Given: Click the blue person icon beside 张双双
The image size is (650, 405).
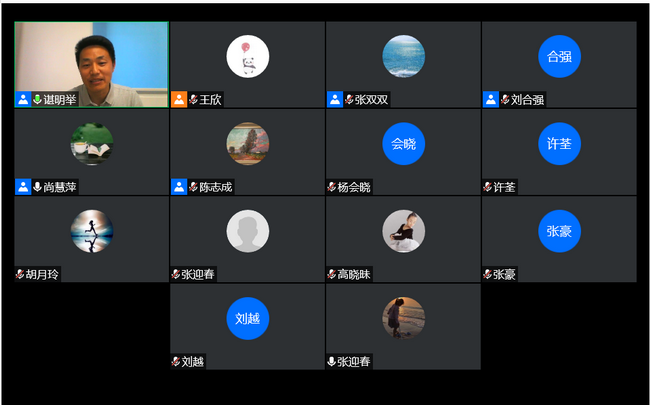Looking at the screenshot, I should point(335,99).
